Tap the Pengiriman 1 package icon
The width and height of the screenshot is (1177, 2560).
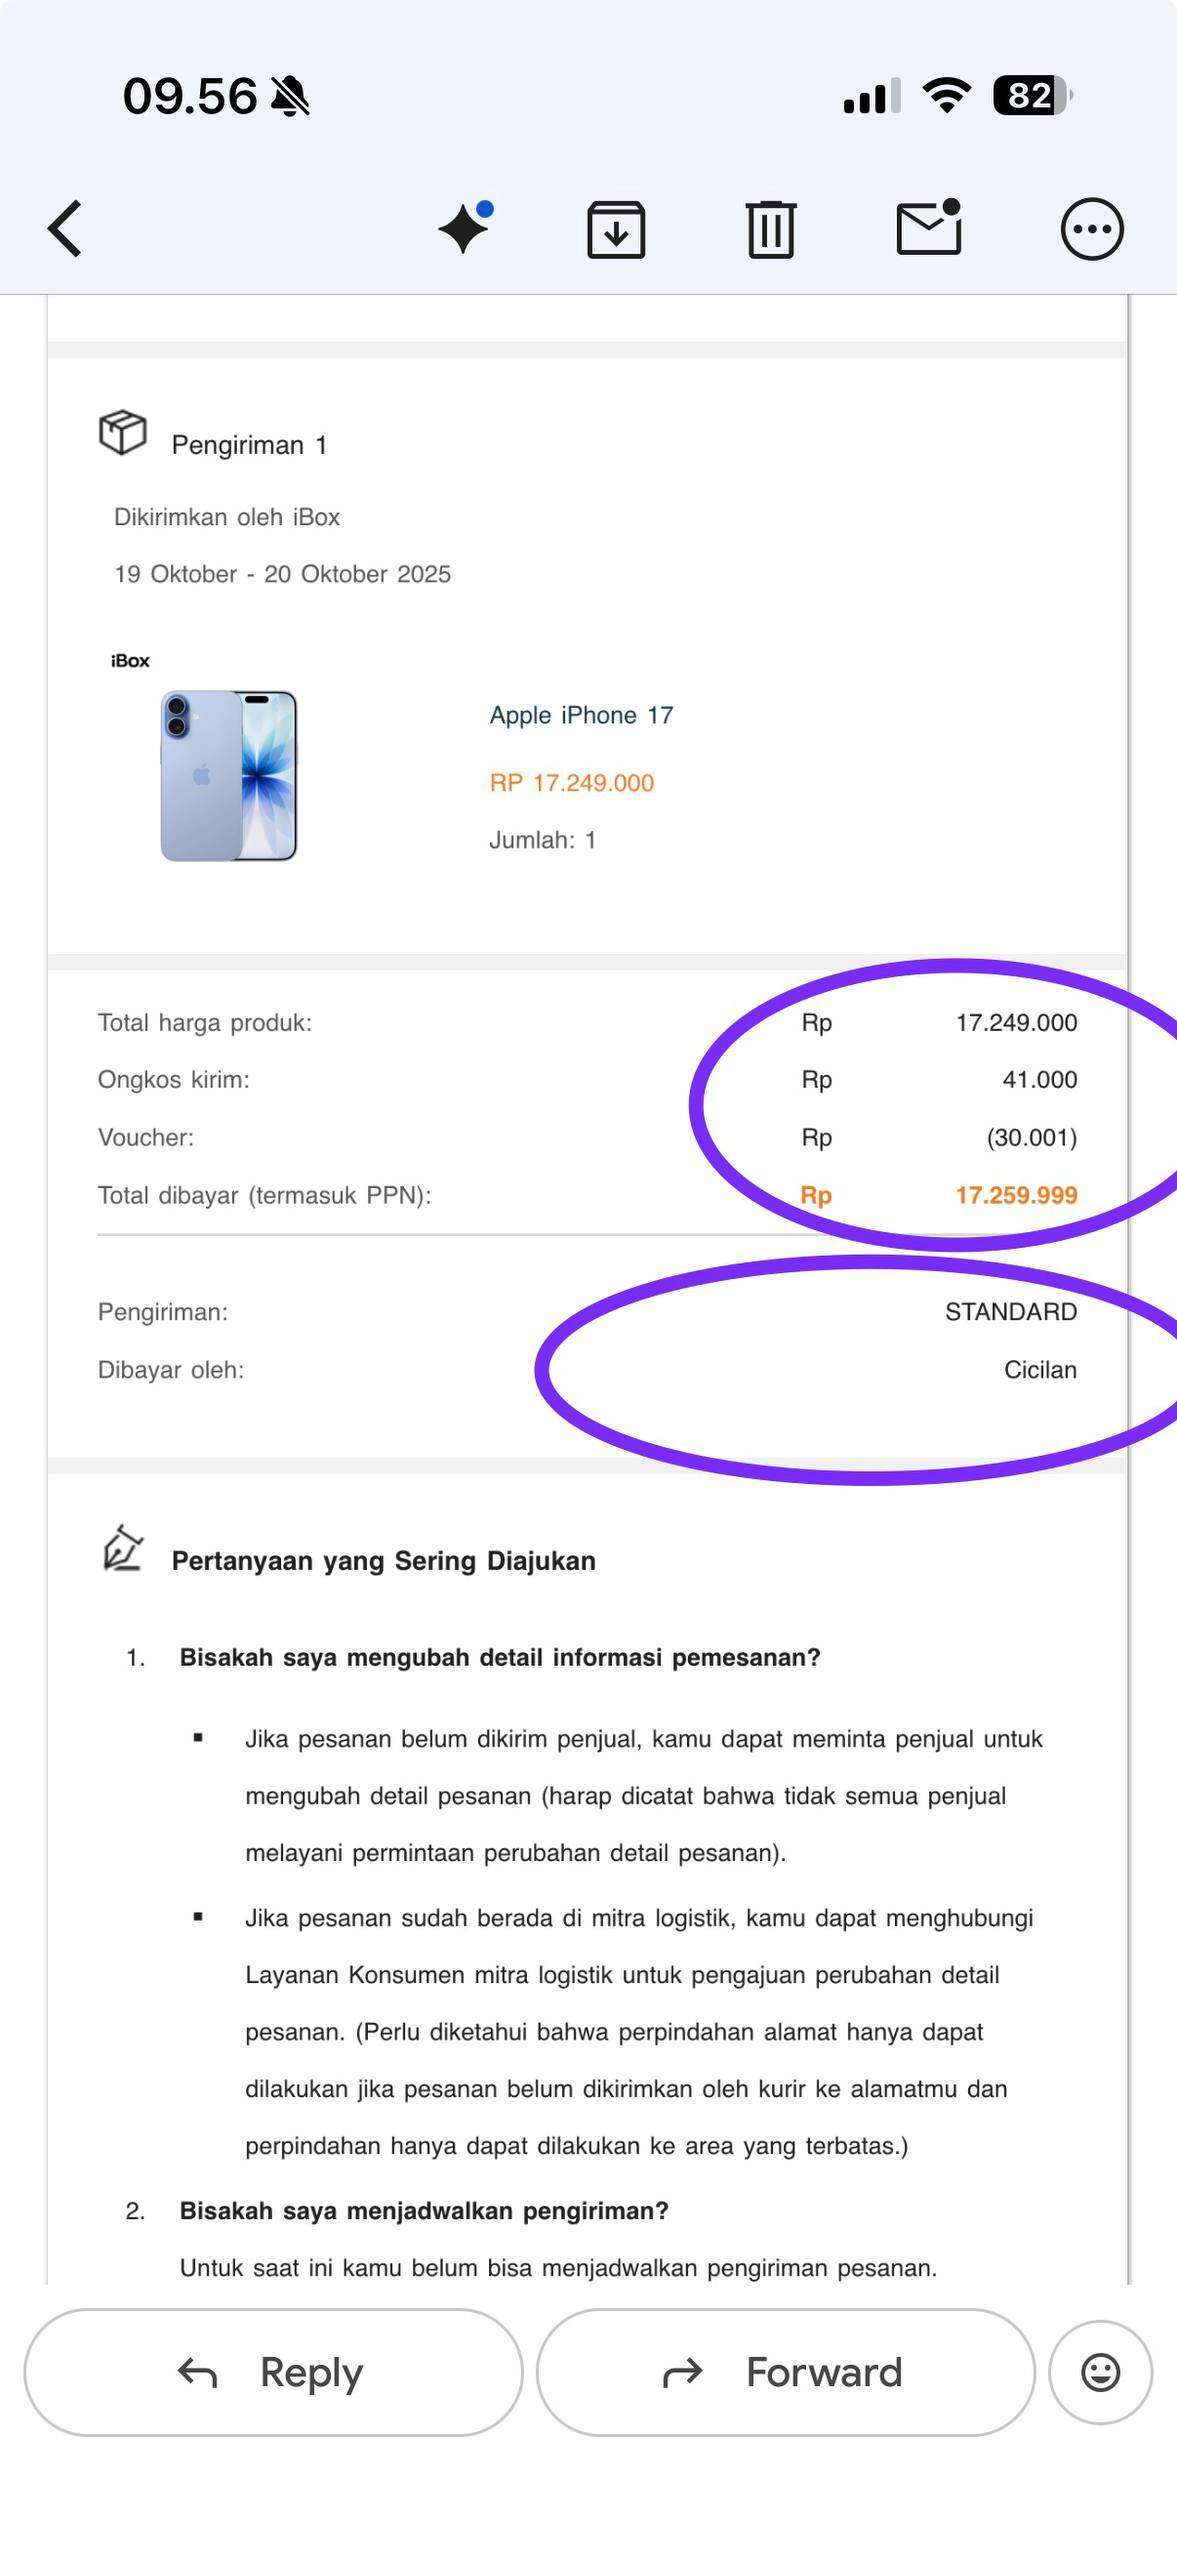[x=122, y=433]
